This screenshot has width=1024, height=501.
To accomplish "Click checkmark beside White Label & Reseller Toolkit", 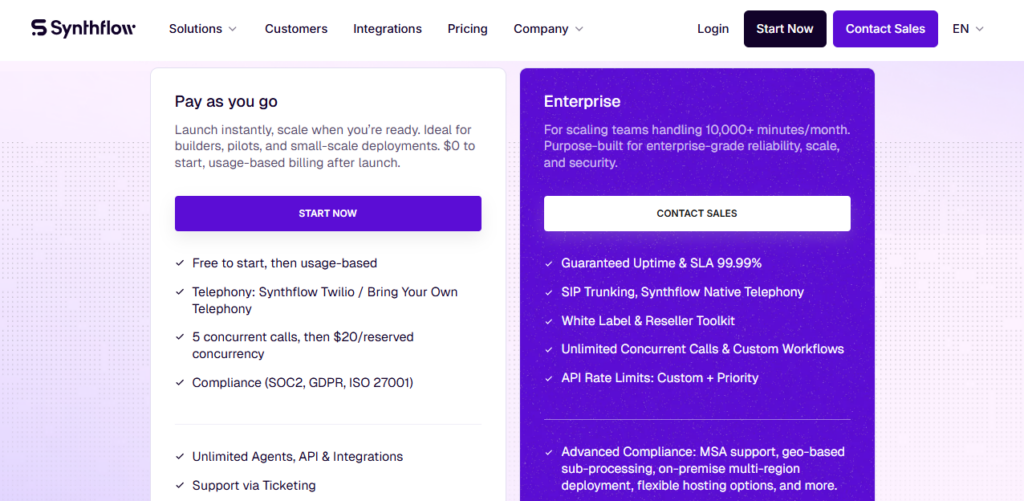I will click(549, 321).
